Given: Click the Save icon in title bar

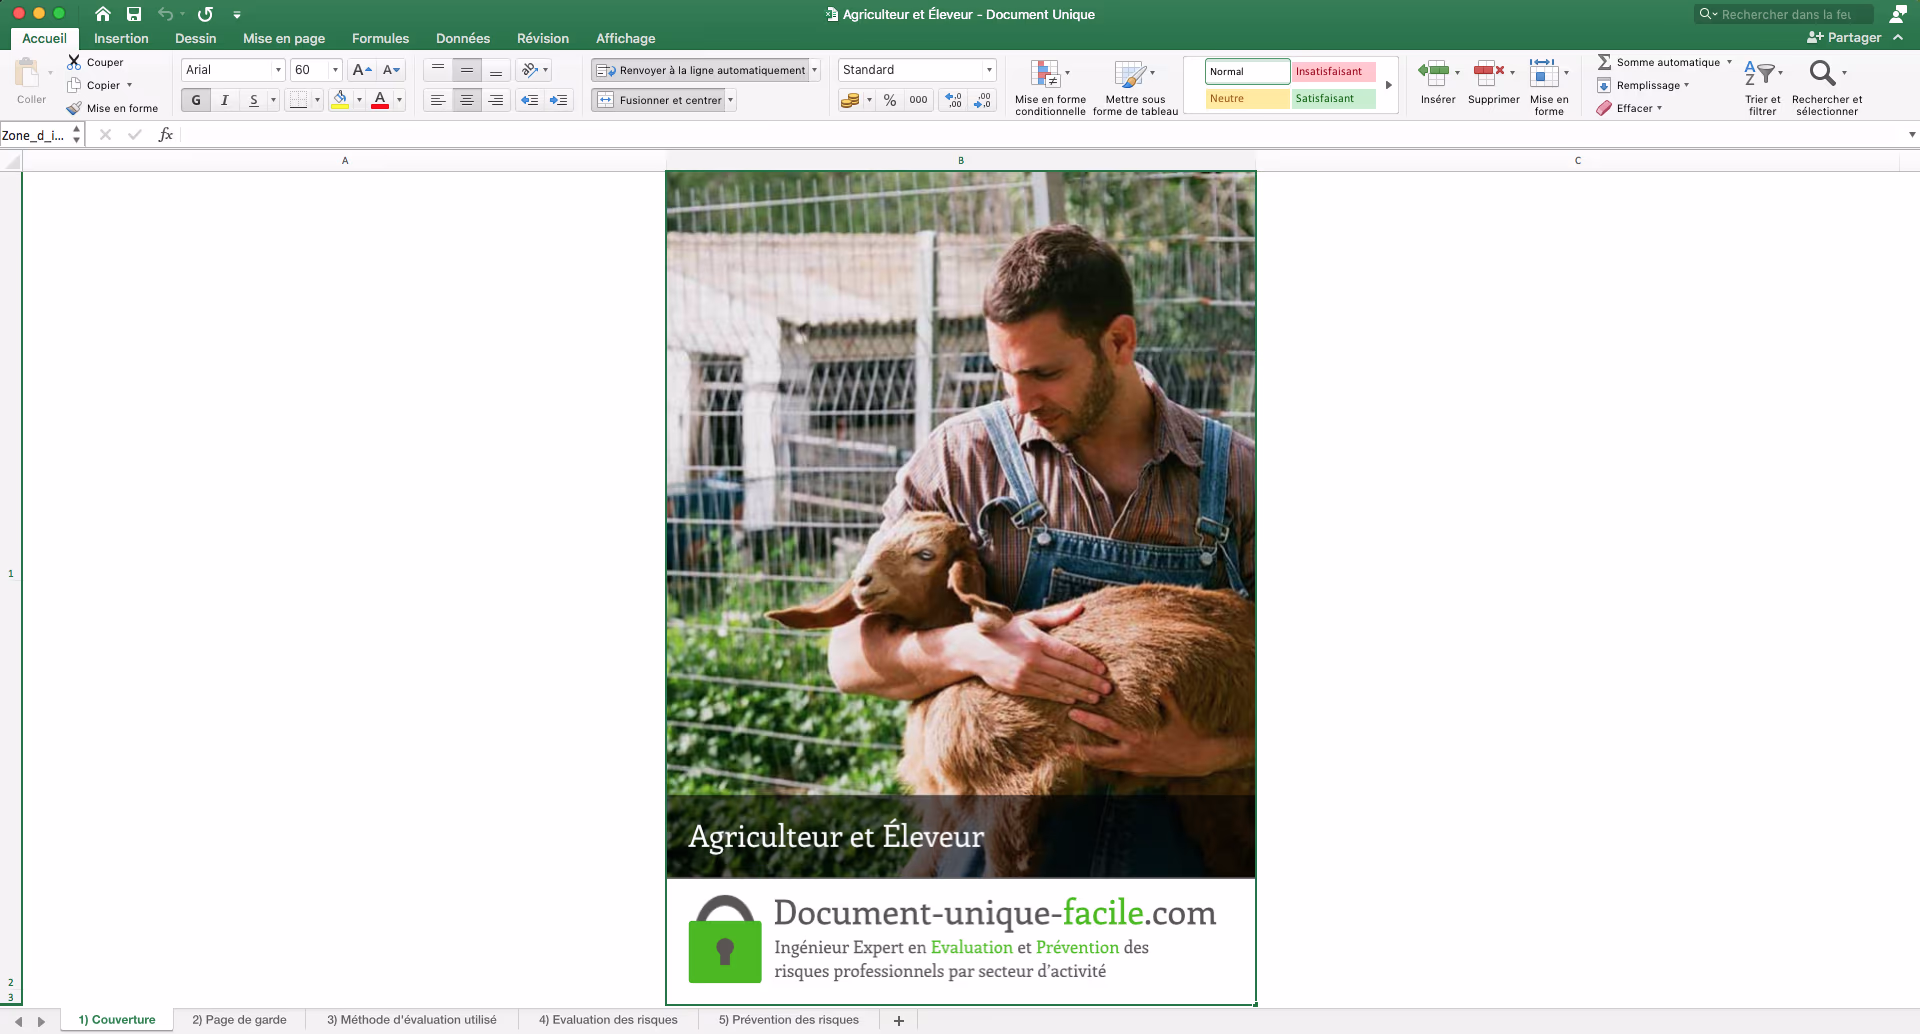Looking at the screenshot, I should coord(134,14).
